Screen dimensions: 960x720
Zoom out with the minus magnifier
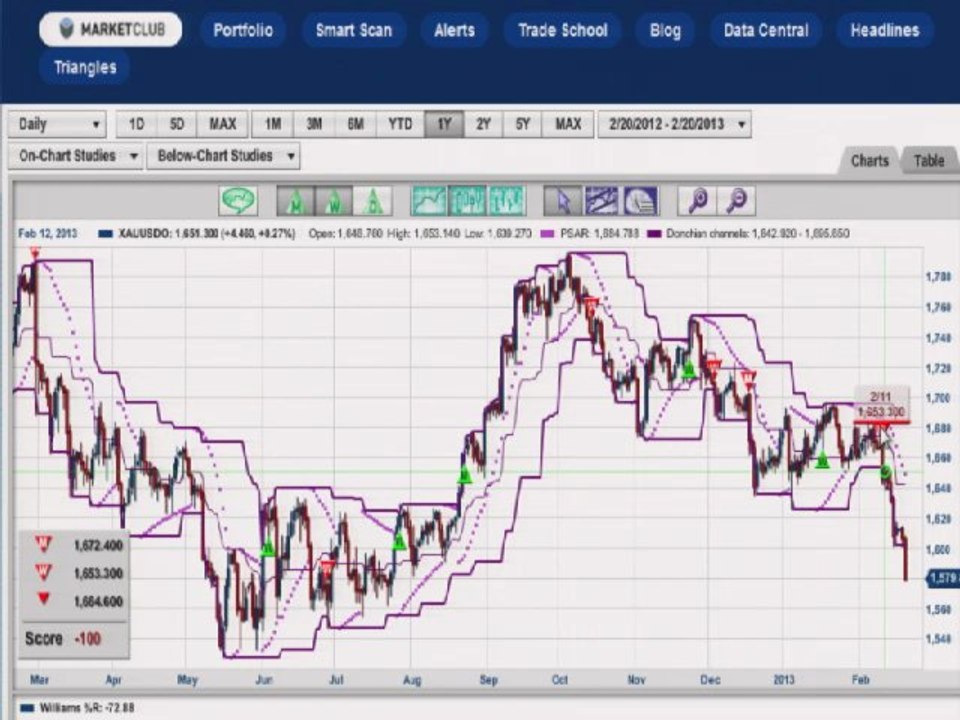(737, 201)
